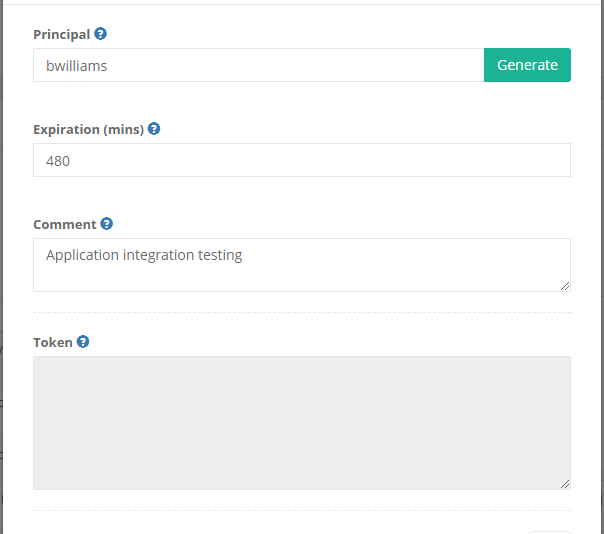Grab the Comment textarea resize handle
This screenshot has width=604, height=534.
[565, 286]
